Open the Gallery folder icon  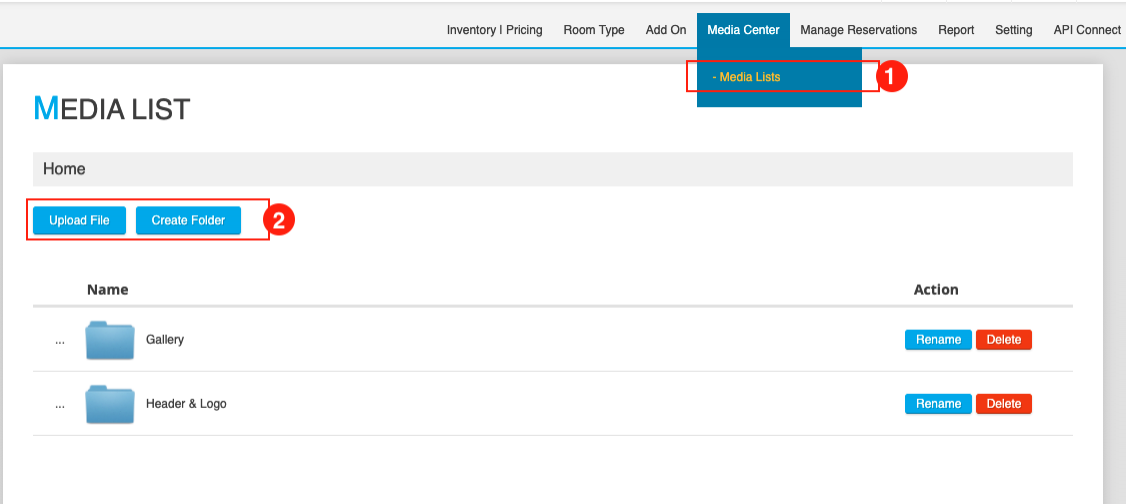point(110,340)
